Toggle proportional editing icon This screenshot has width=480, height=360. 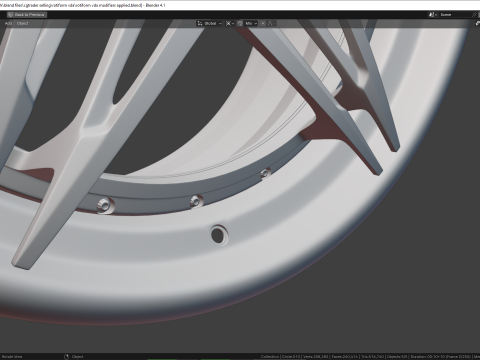point(263,23)
